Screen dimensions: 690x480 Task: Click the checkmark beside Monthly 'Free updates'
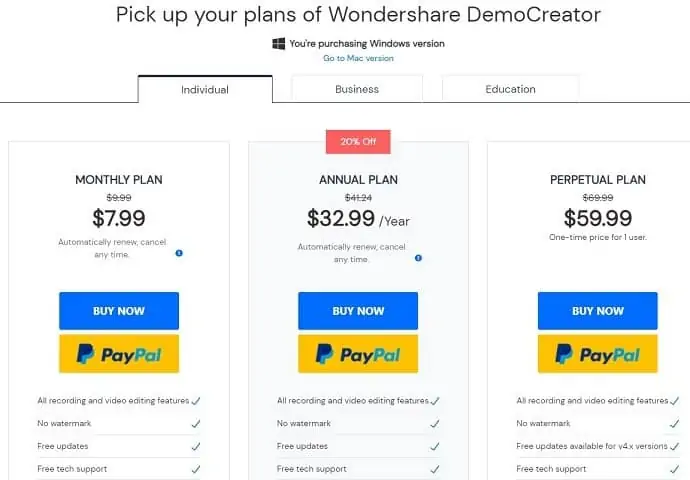(196, 447)
